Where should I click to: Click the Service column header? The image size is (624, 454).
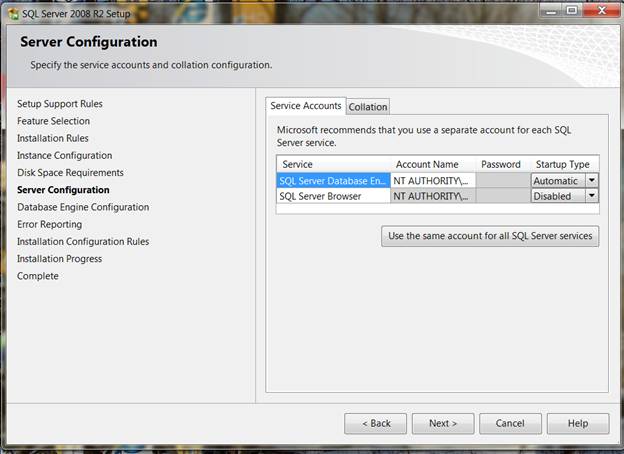pyautogui.click(x=333, y=164)
